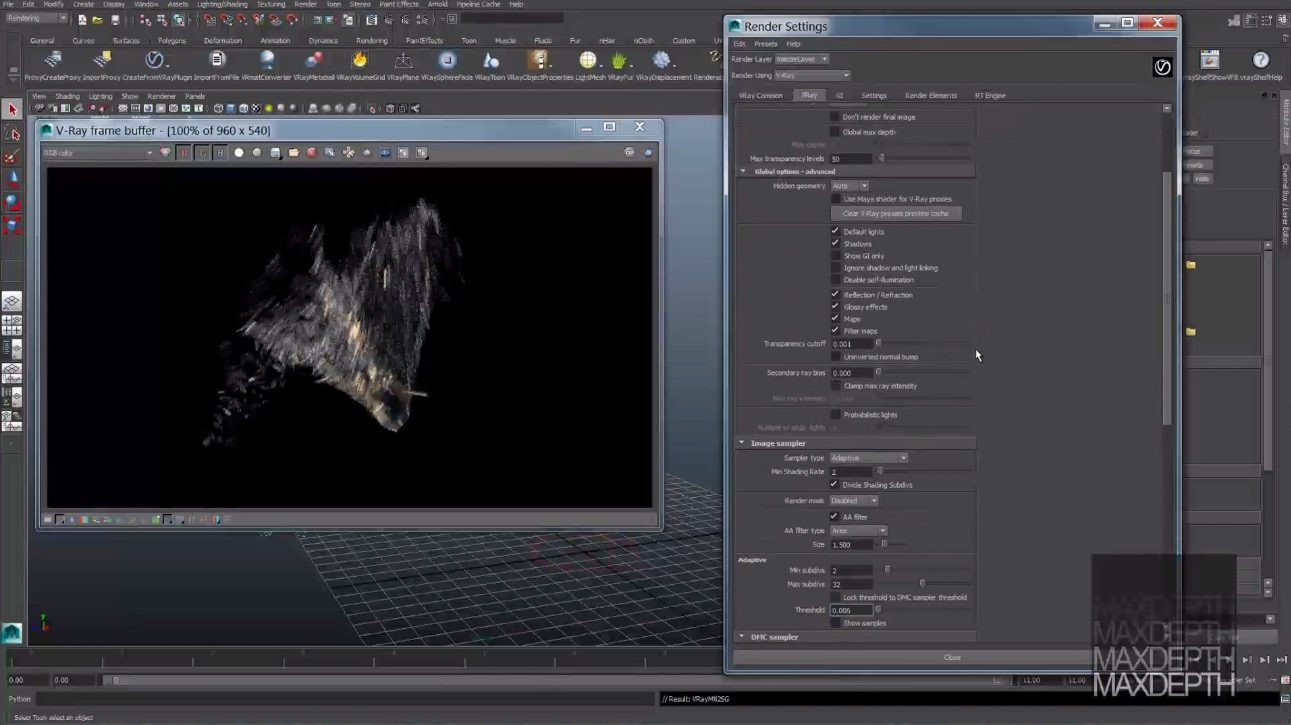Enable Global max depth checkbox
This screenshot has height=725, width=1291.
(835, 132)
